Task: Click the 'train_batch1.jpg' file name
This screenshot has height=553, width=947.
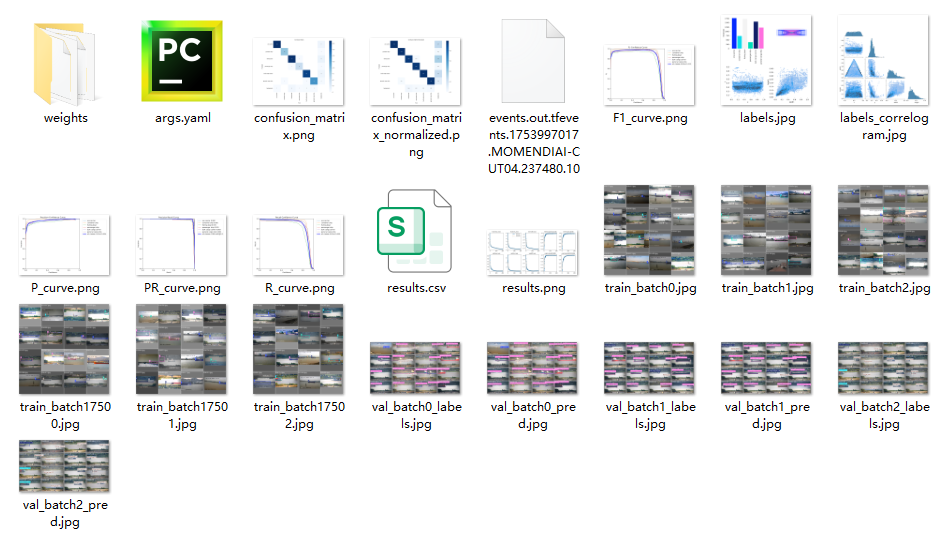Action: pos(768,289)
